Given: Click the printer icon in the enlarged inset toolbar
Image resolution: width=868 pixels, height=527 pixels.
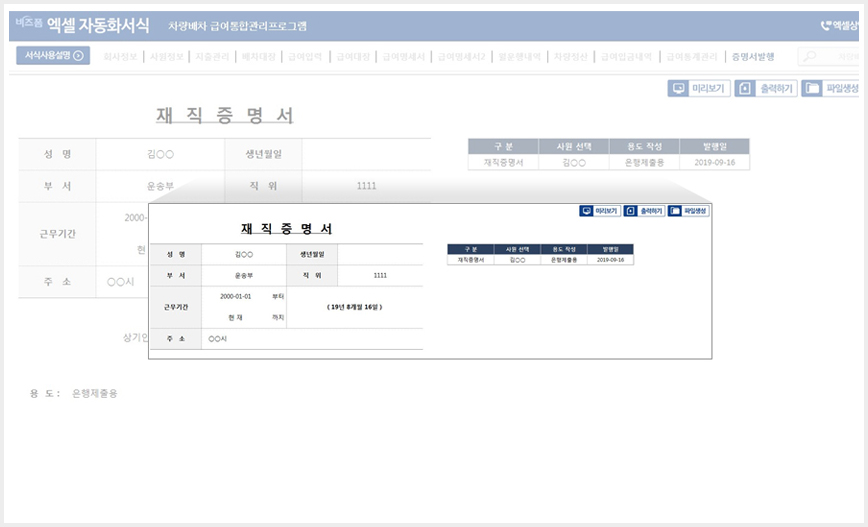Looking at the screenshot, I should click(631, 211).
